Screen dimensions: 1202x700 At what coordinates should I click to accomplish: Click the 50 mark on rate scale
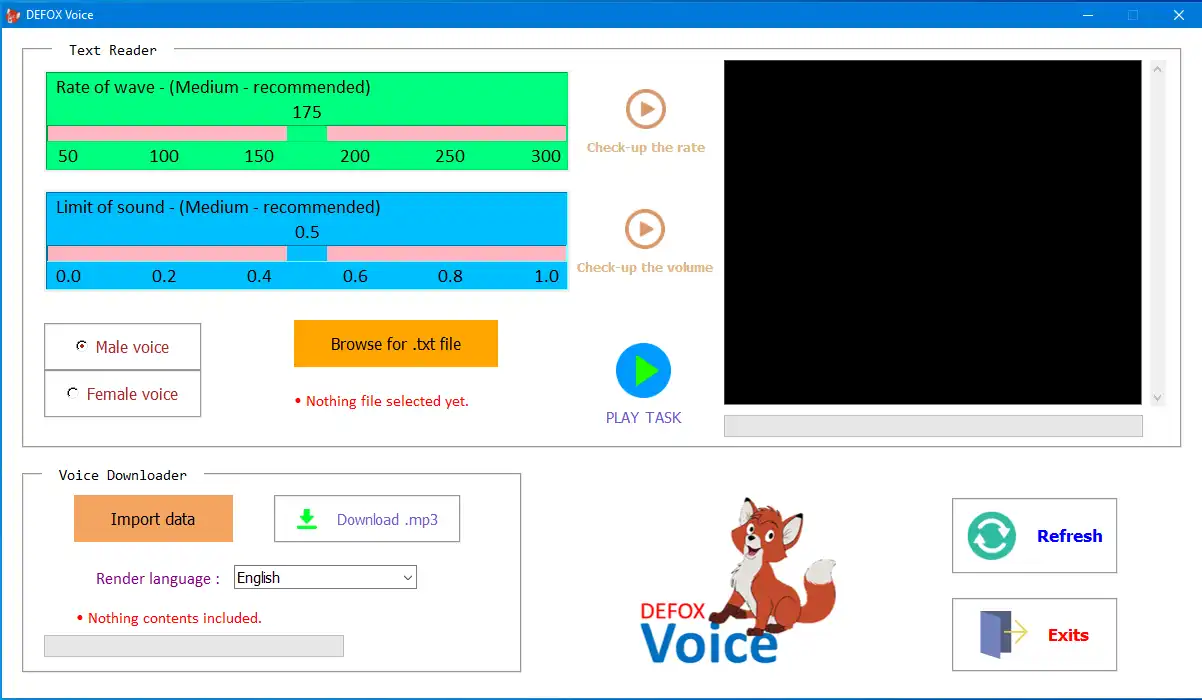coord(68,156)
